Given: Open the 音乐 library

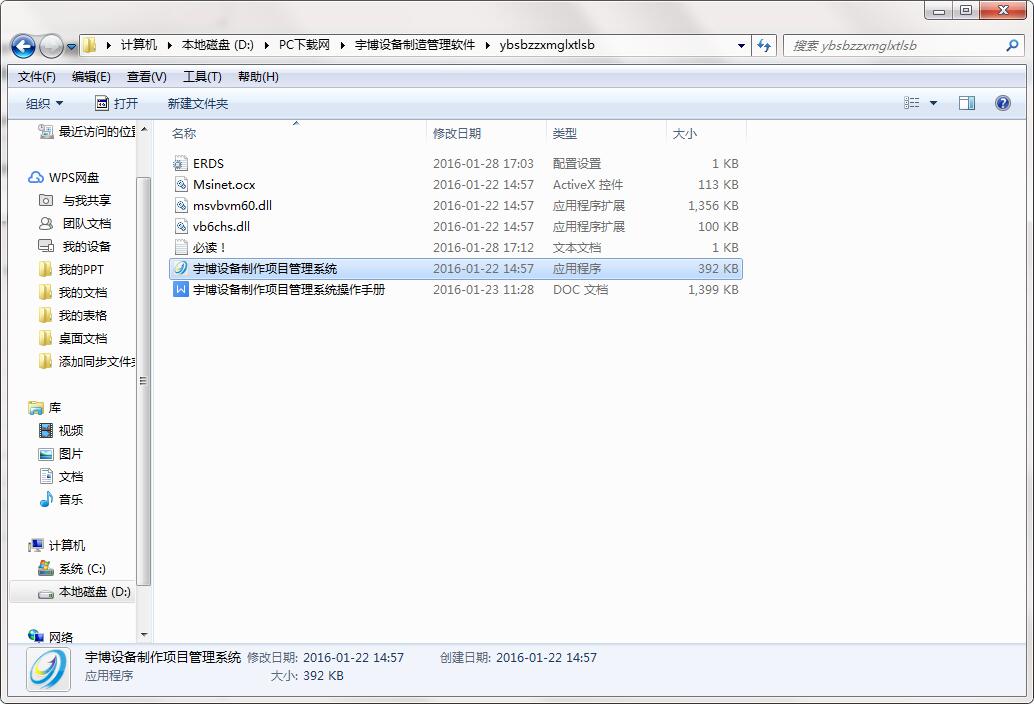Looking at the screenshot, I should 61,500.
